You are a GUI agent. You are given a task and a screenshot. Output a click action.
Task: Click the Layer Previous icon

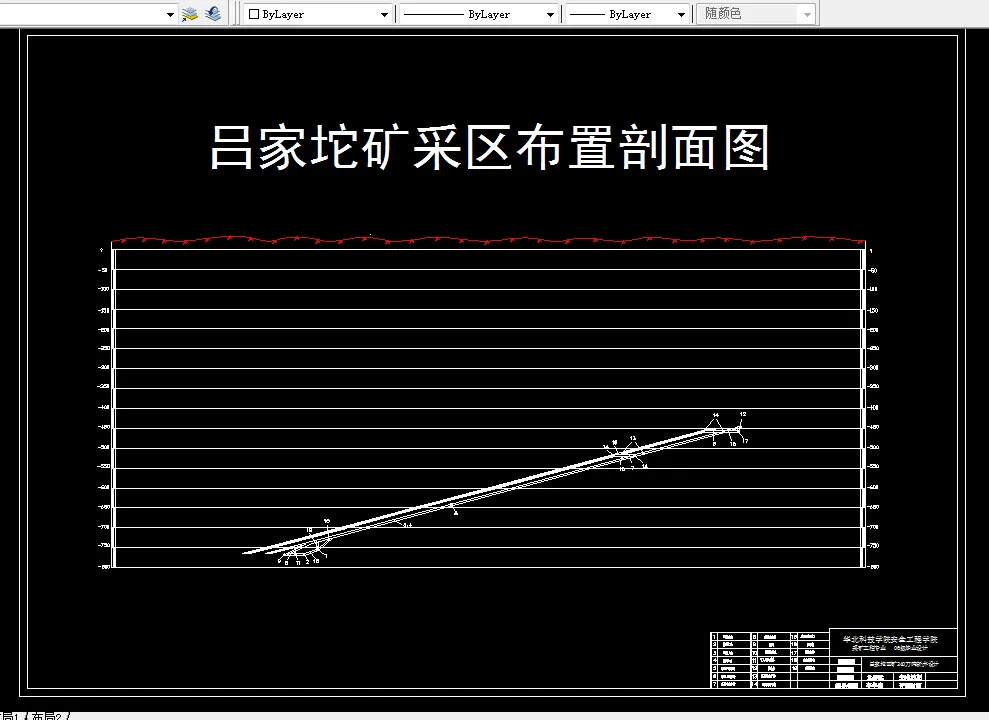[x=211, y=13]
